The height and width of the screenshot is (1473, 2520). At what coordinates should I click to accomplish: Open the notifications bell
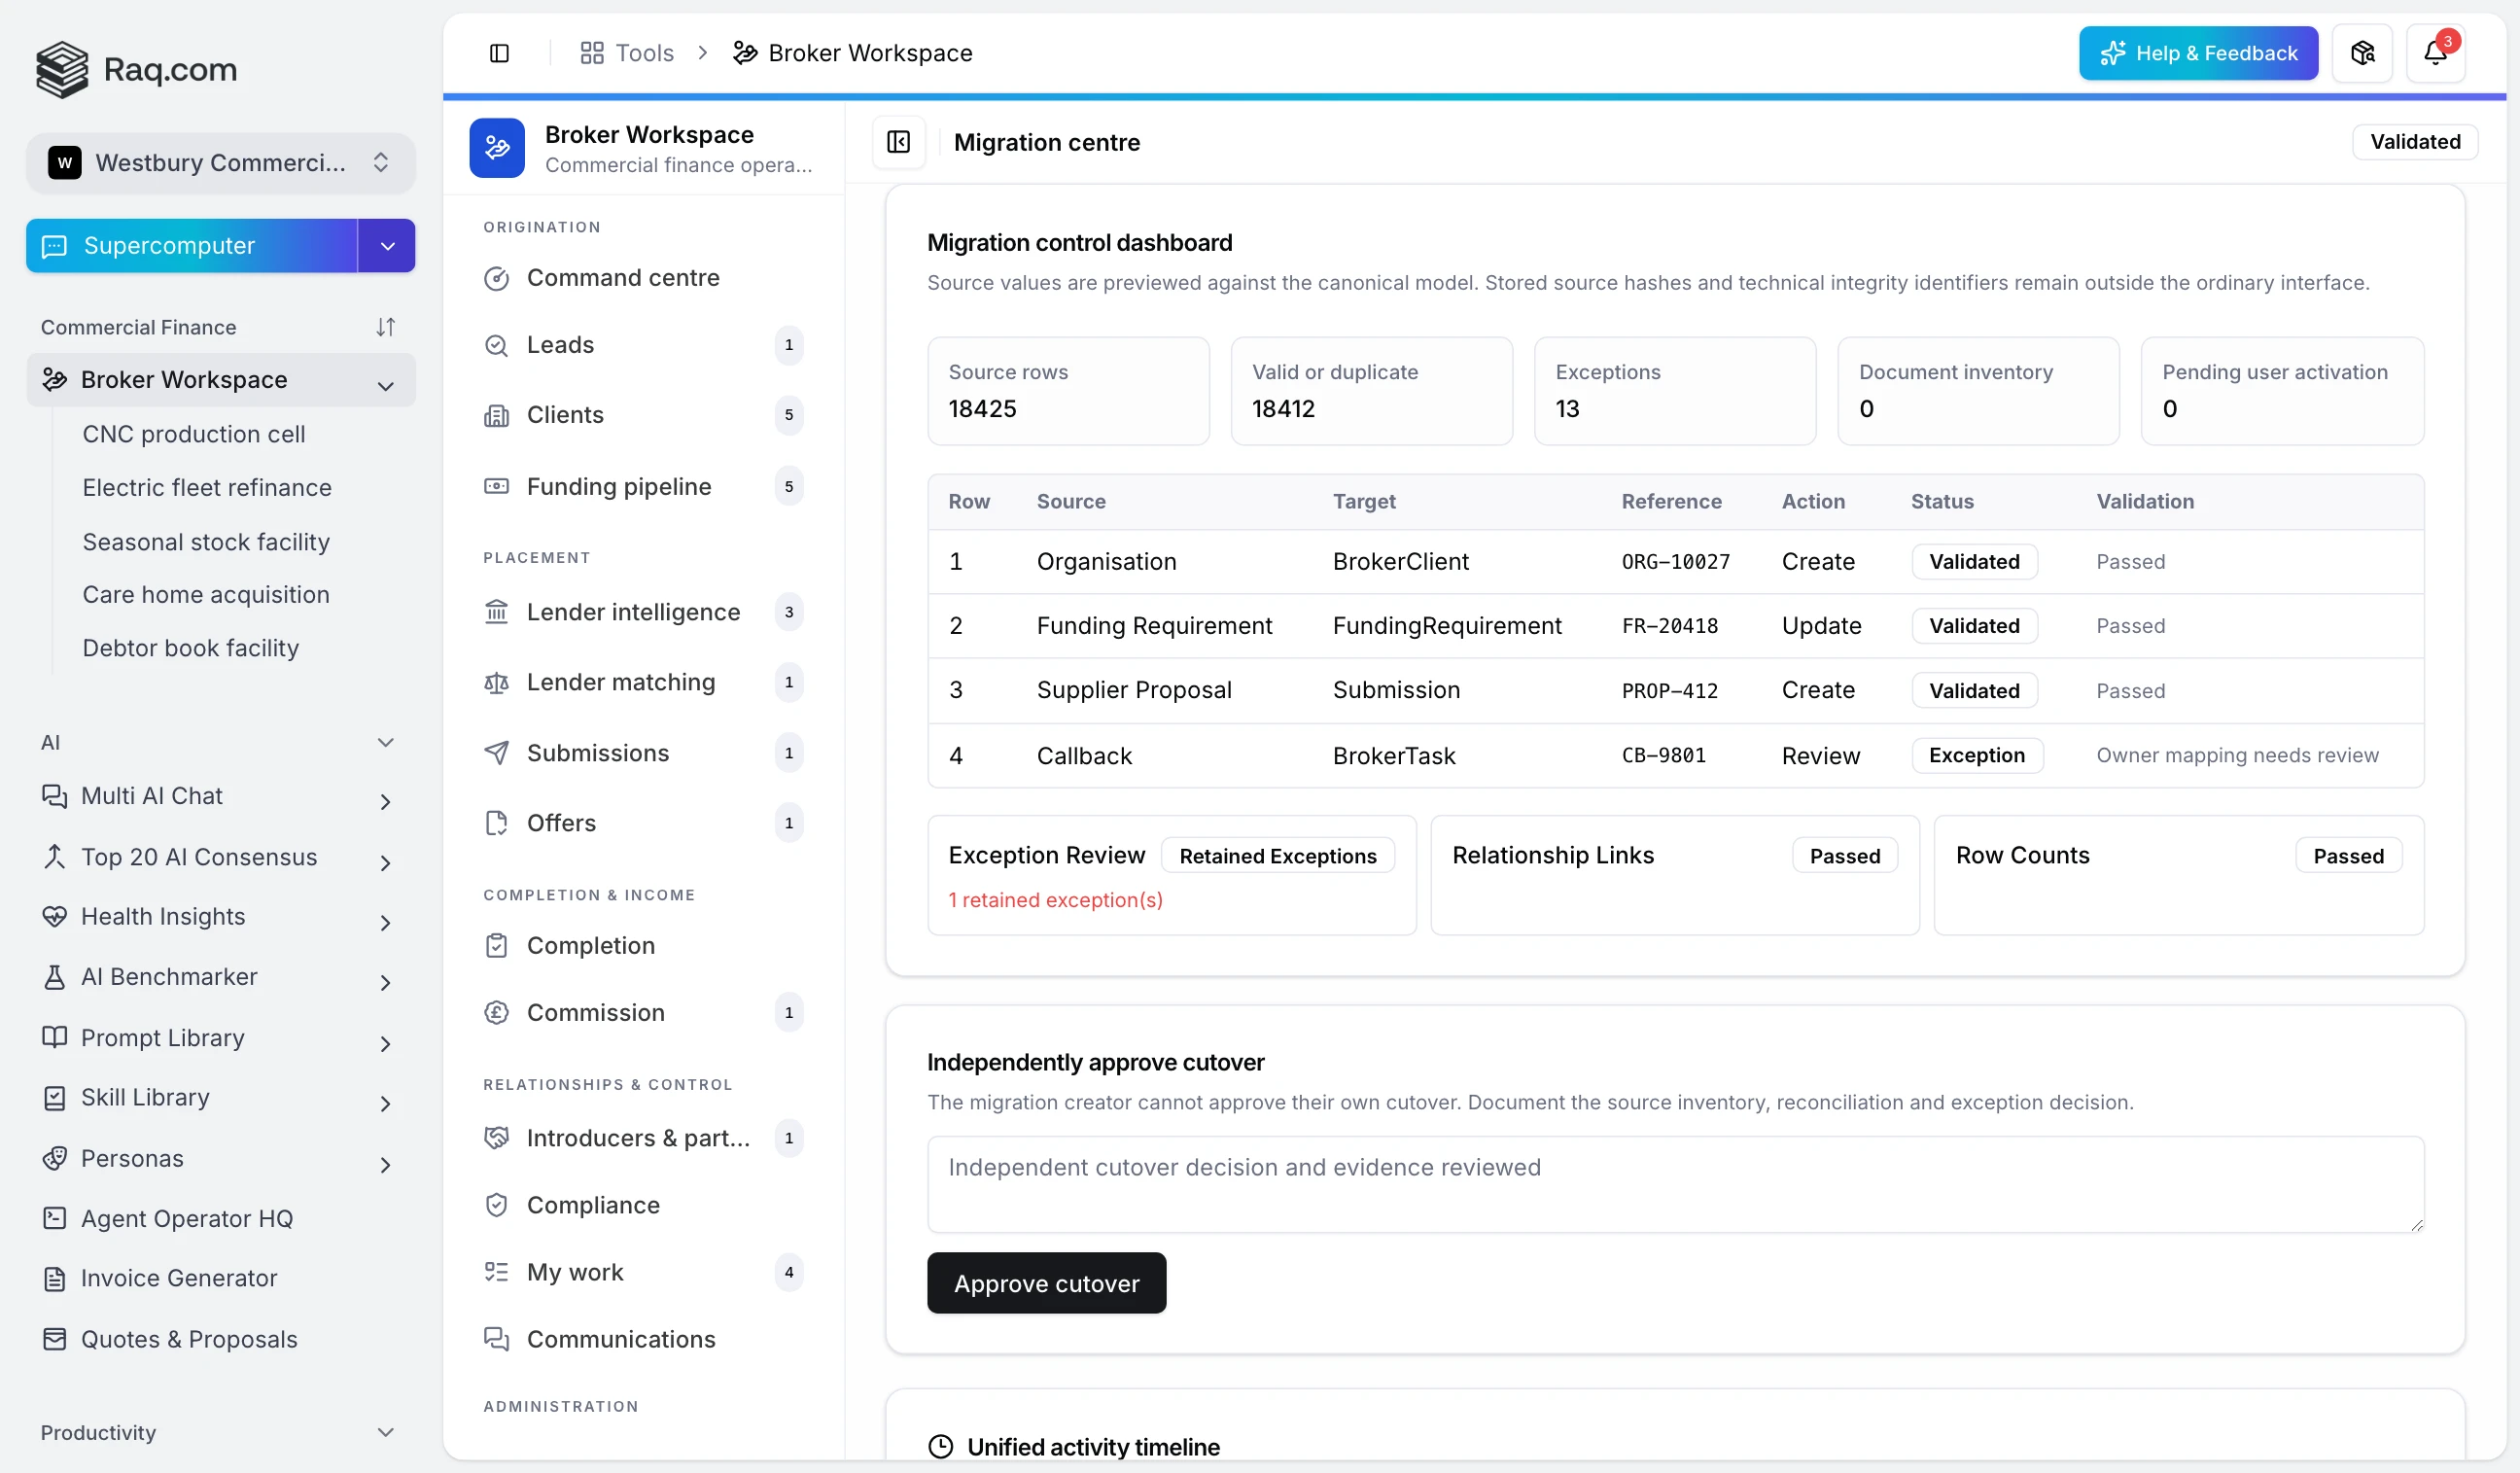[2435, 53]
